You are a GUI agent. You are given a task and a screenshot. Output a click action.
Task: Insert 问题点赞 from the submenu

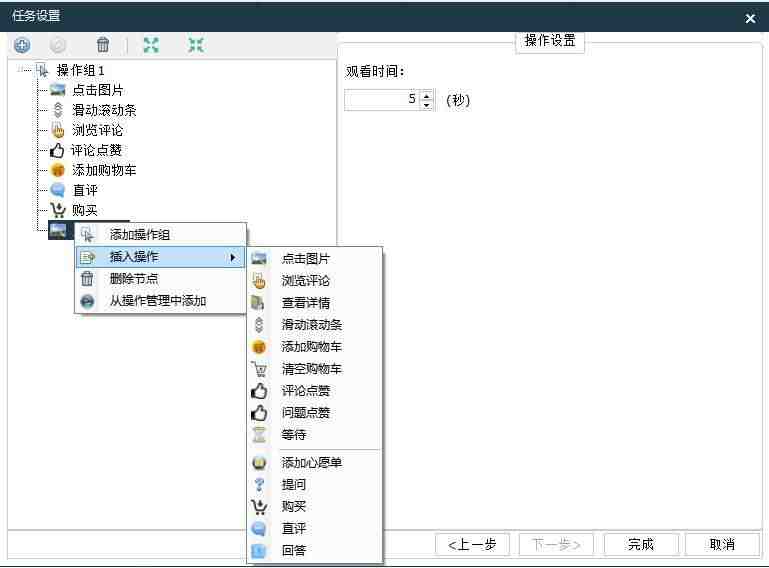pos(315,413)
